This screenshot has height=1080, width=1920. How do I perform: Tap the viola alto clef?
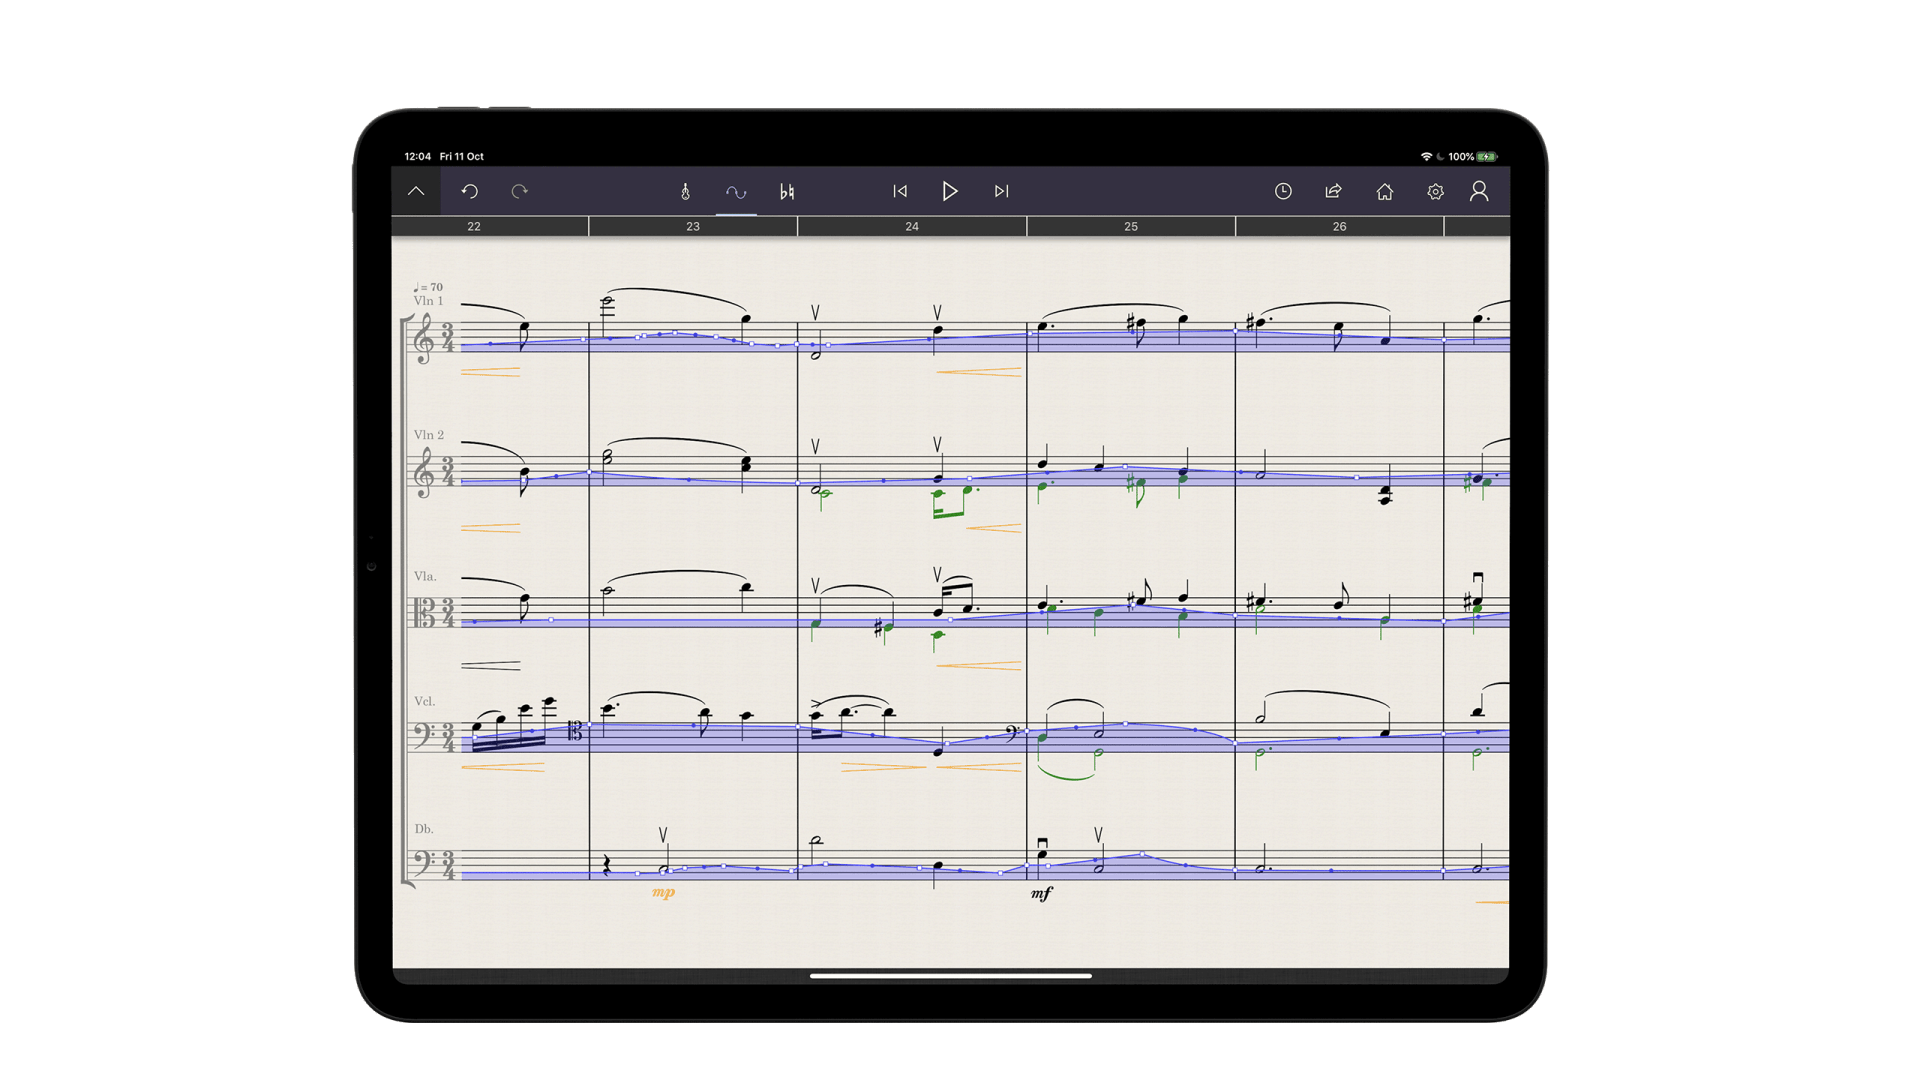click(x=424, y=612)
